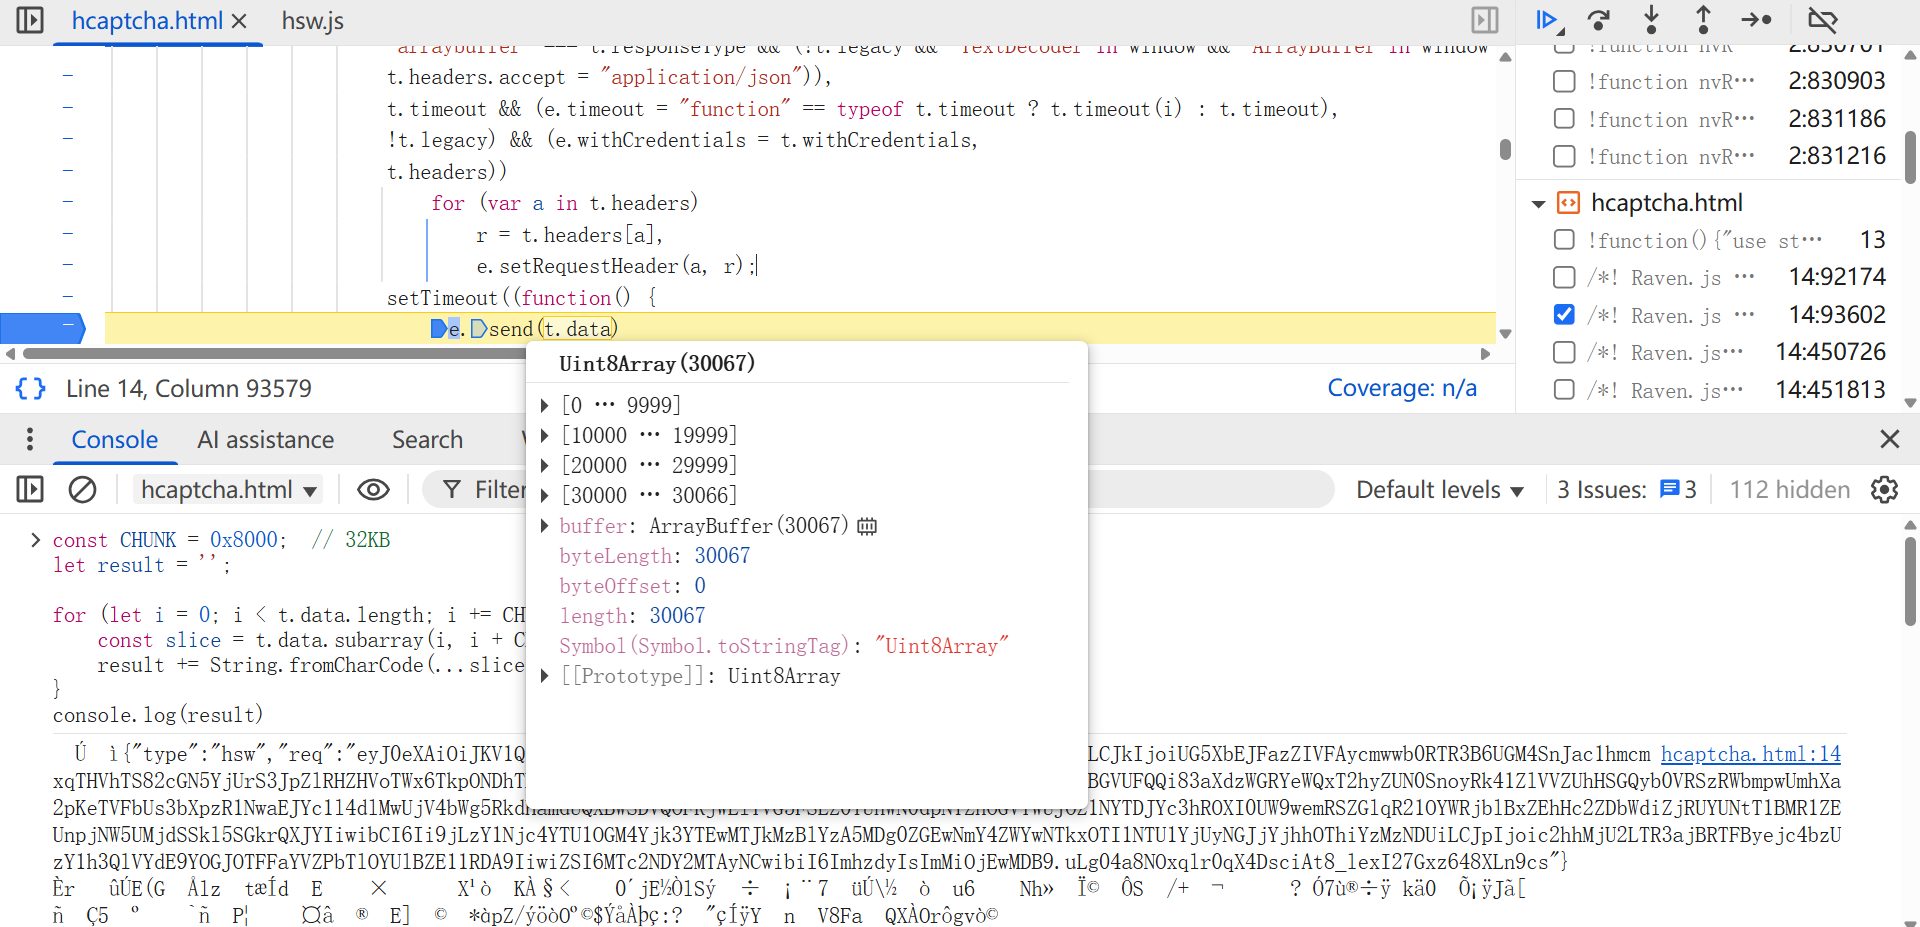
Task: Resume script execution in debugger
Action: (x=1546, y=20)
